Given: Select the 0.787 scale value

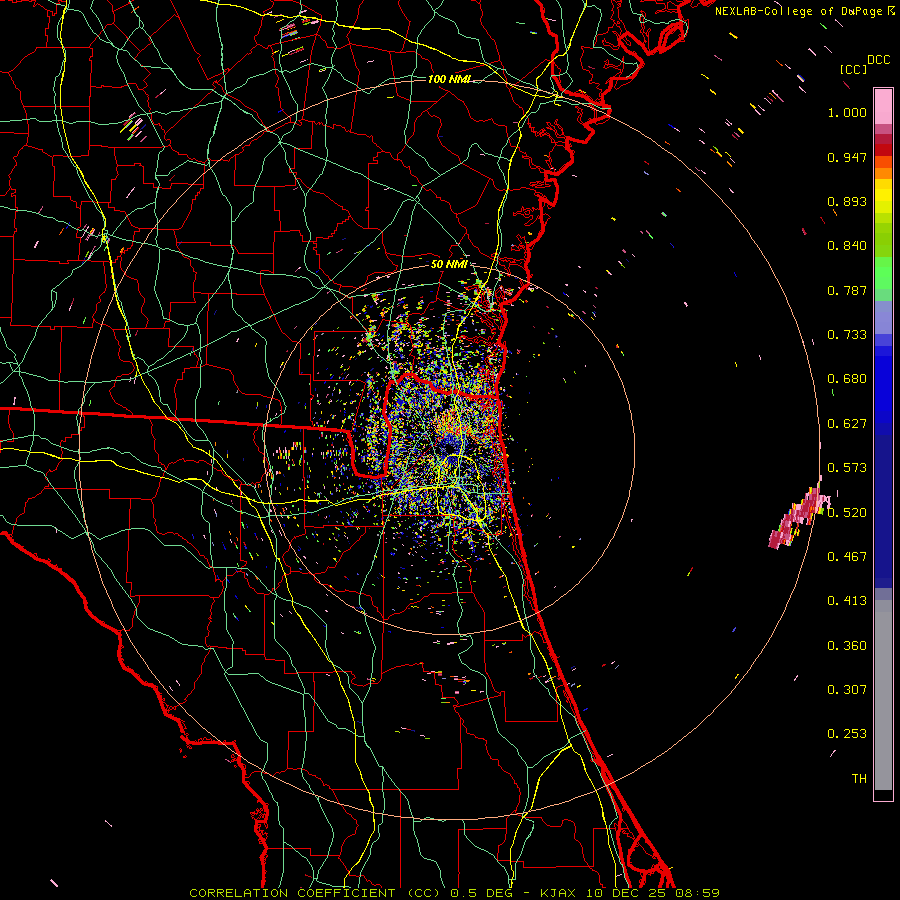Looking at the screenshot, I should 847,290.
